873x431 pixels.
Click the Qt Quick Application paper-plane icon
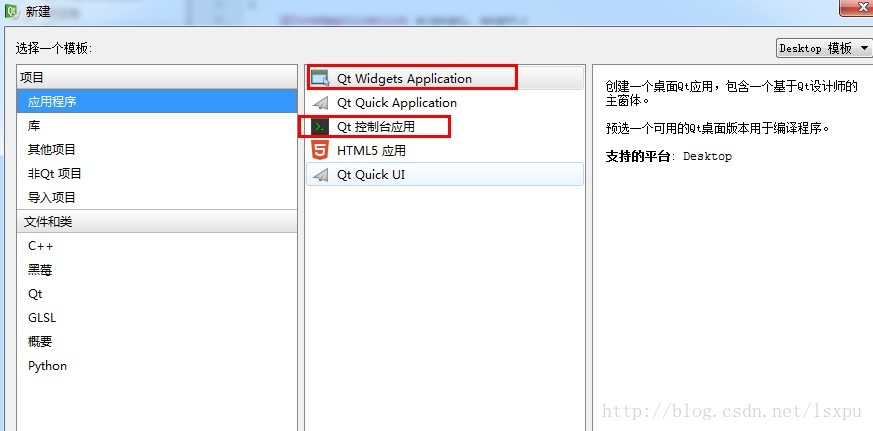coord(320,103)
